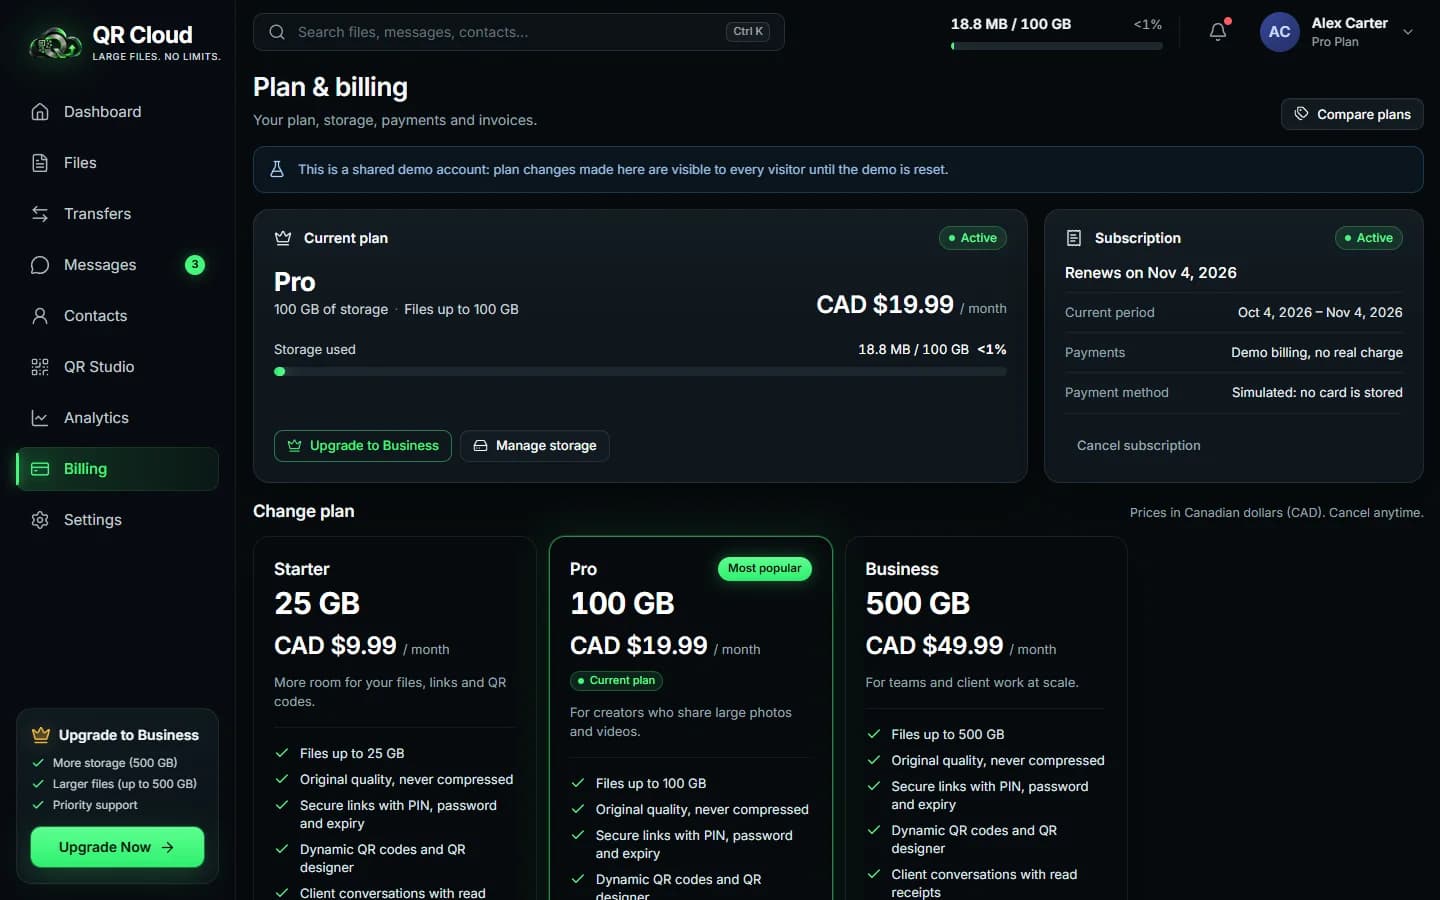Click the Analytics chart icon

click(40, 418)
